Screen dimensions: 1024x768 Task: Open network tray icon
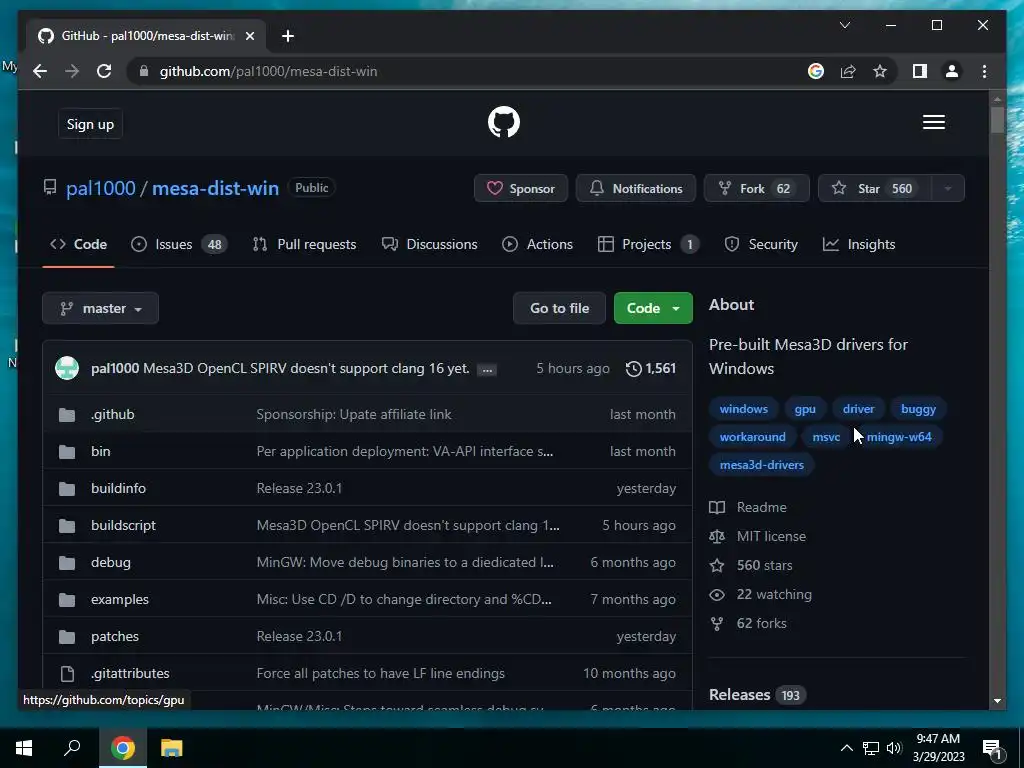tap(871, 748)
